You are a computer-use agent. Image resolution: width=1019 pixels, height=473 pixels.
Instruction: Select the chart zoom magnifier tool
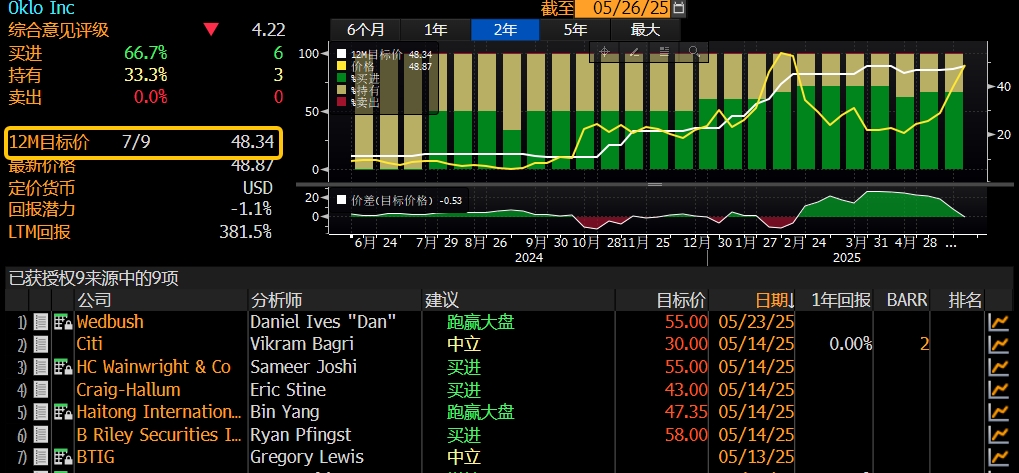point(694,52)
